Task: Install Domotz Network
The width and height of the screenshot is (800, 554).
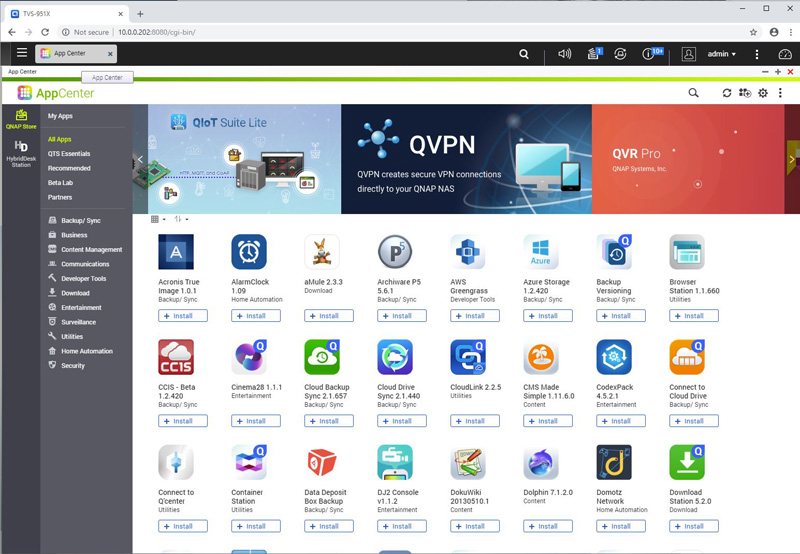Action: pyautogui.click(x=620, y=526)
